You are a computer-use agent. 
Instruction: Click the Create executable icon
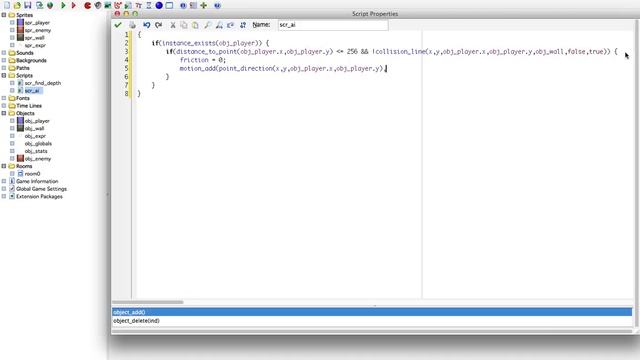click(x=39, y=5)
